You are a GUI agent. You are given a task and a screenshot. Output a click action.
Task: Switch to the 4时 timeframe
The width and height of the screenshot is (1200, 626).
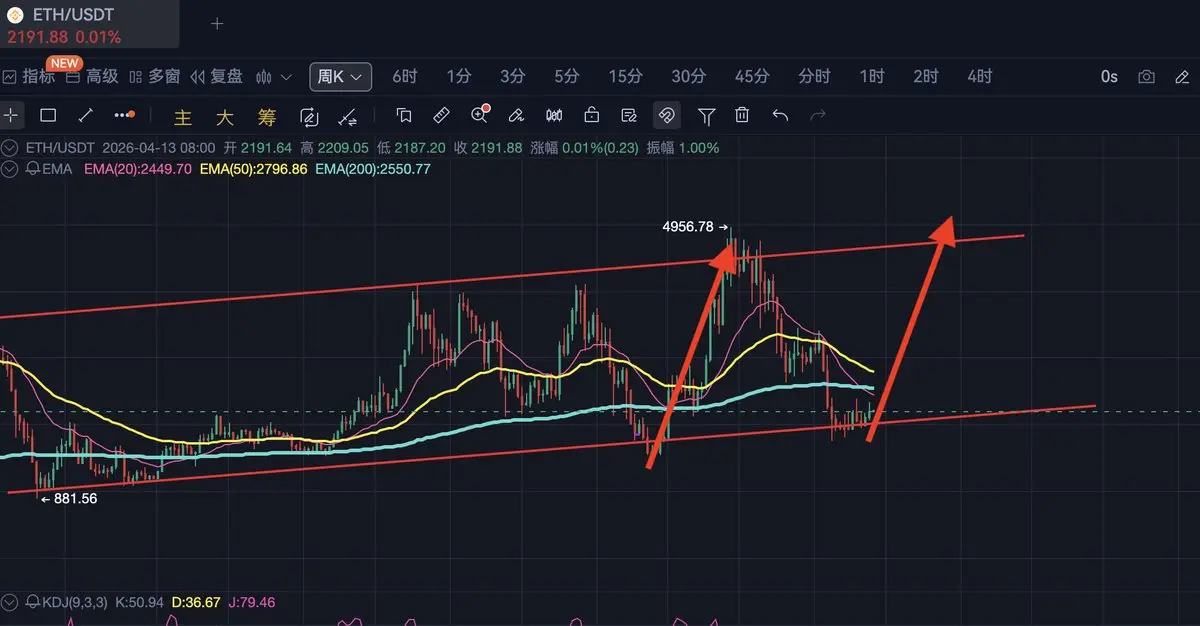click(980, 76)
